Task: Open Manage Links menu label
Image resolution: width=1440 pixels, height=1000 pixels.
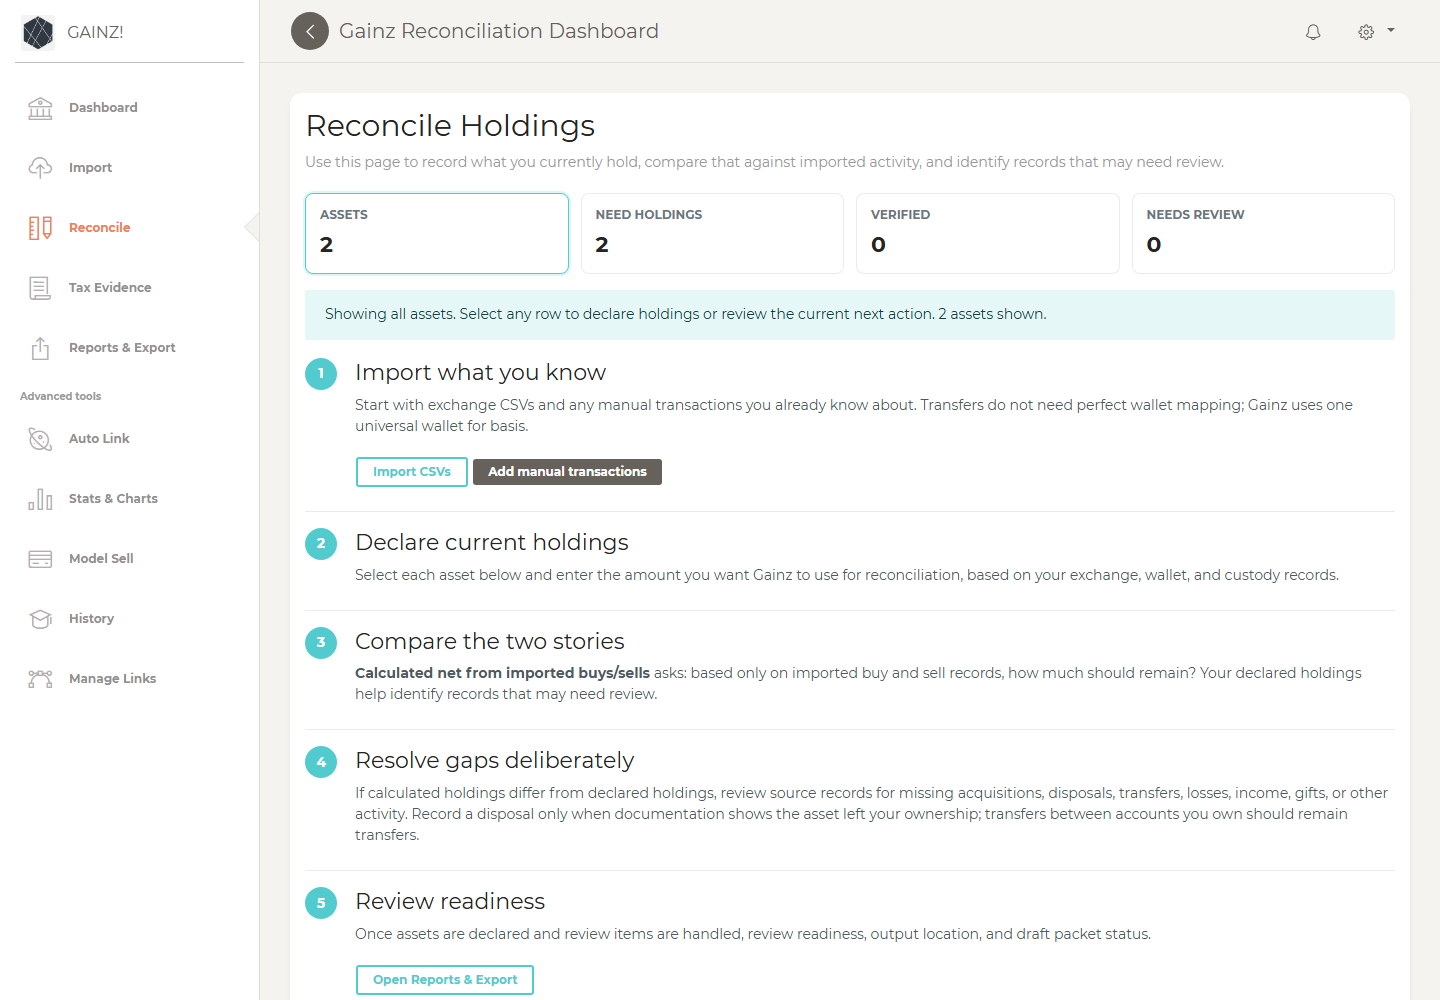Action: pyautogui.click(x=112, y=679)
